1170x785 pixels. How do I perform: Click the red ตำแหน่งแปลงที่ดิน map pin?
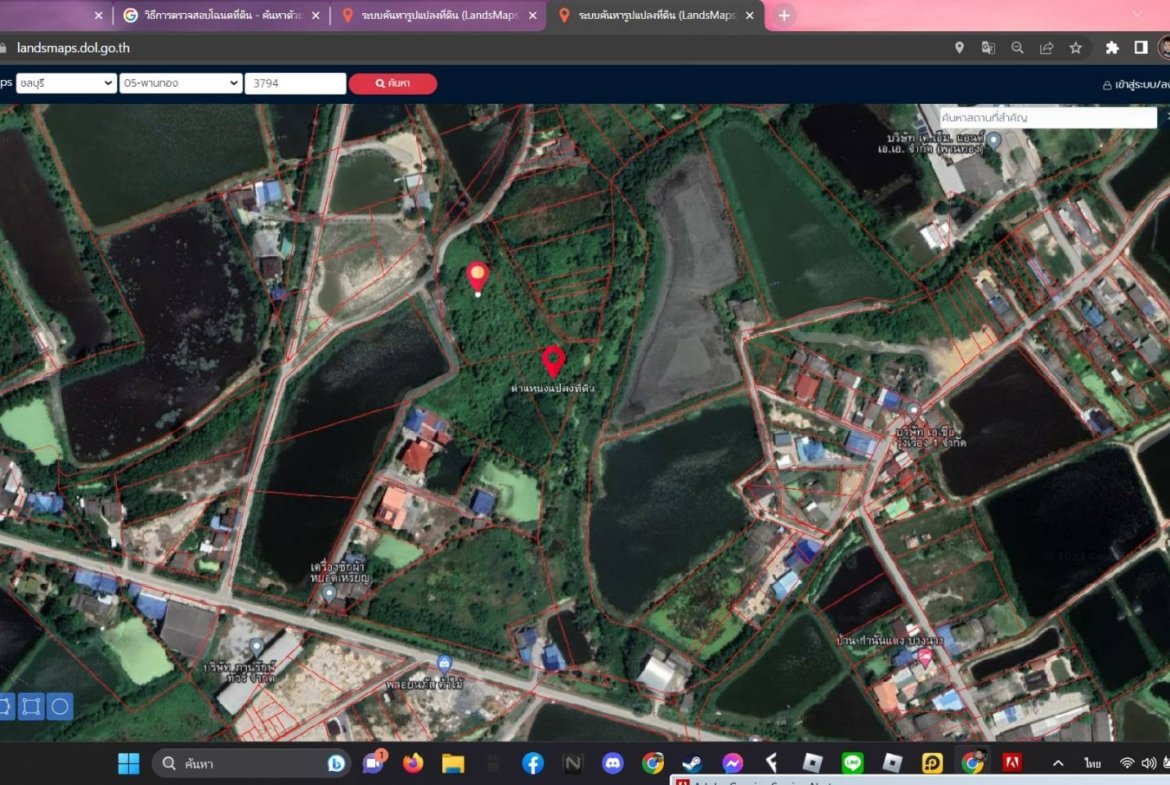pyautogui.click(x=553, y=361)
